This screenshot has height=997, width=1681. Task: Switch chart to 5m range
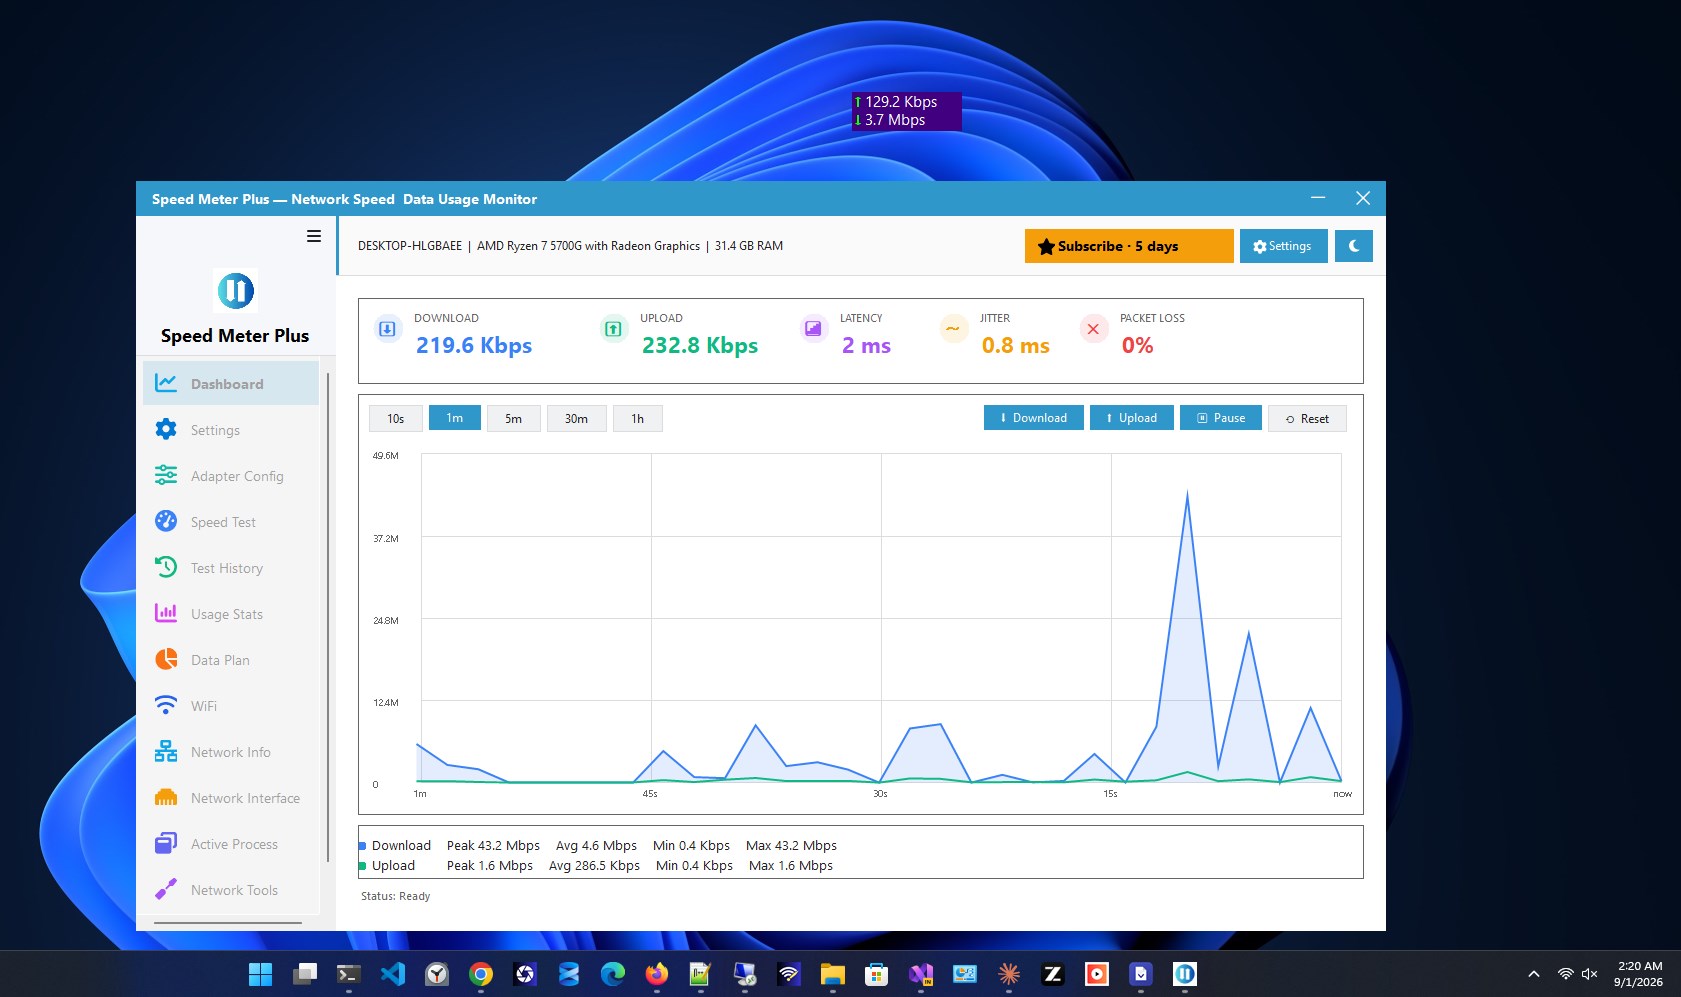[514, 418]
